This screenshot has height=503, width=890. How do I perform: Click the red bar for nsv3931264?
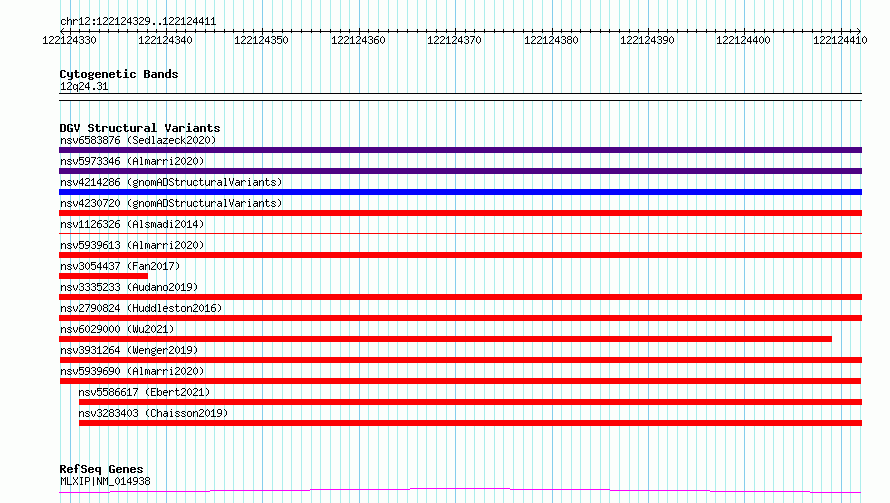[461, 360]
